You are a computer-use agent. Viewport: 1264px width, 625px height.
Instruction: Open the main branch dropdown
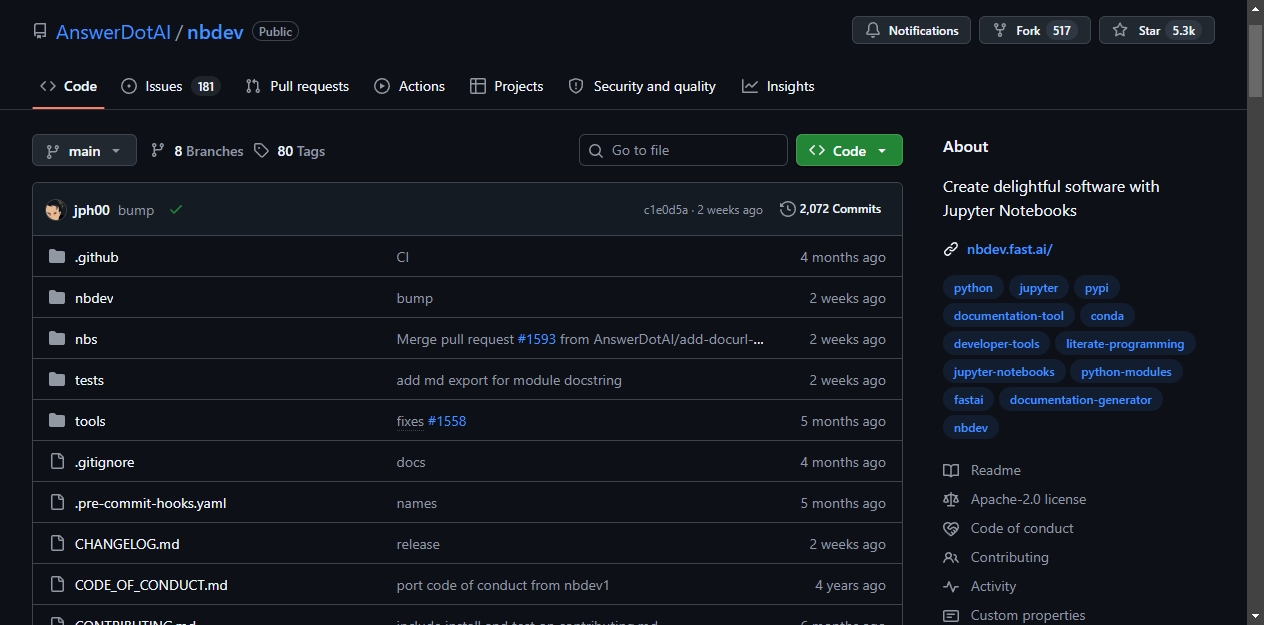tap(84, 150)
